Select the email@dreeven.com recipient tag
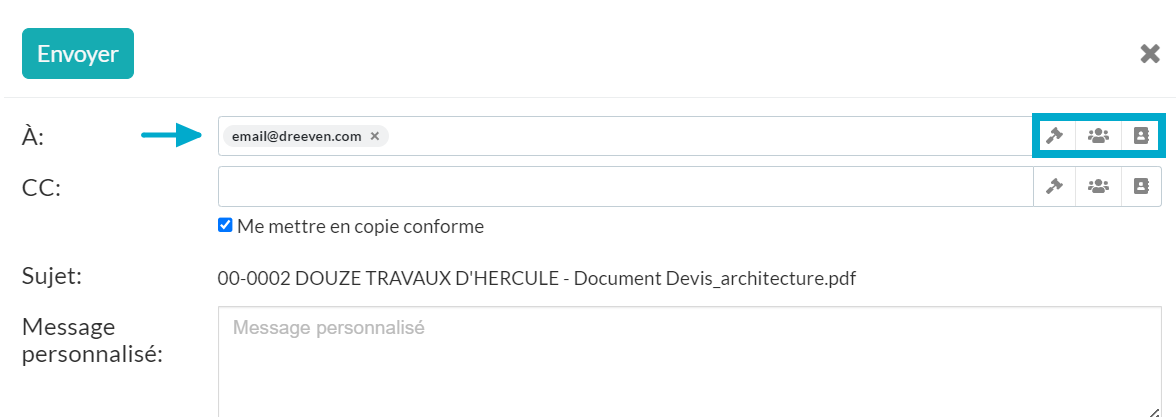 pyautogui.click(x=297, y=136)
